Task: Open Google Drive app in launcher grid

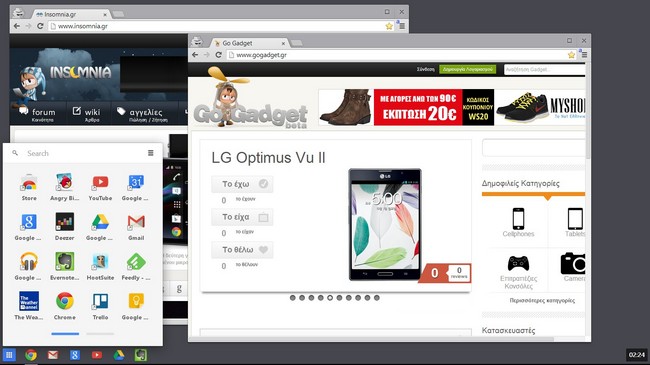Action: (x=100, y=227)
